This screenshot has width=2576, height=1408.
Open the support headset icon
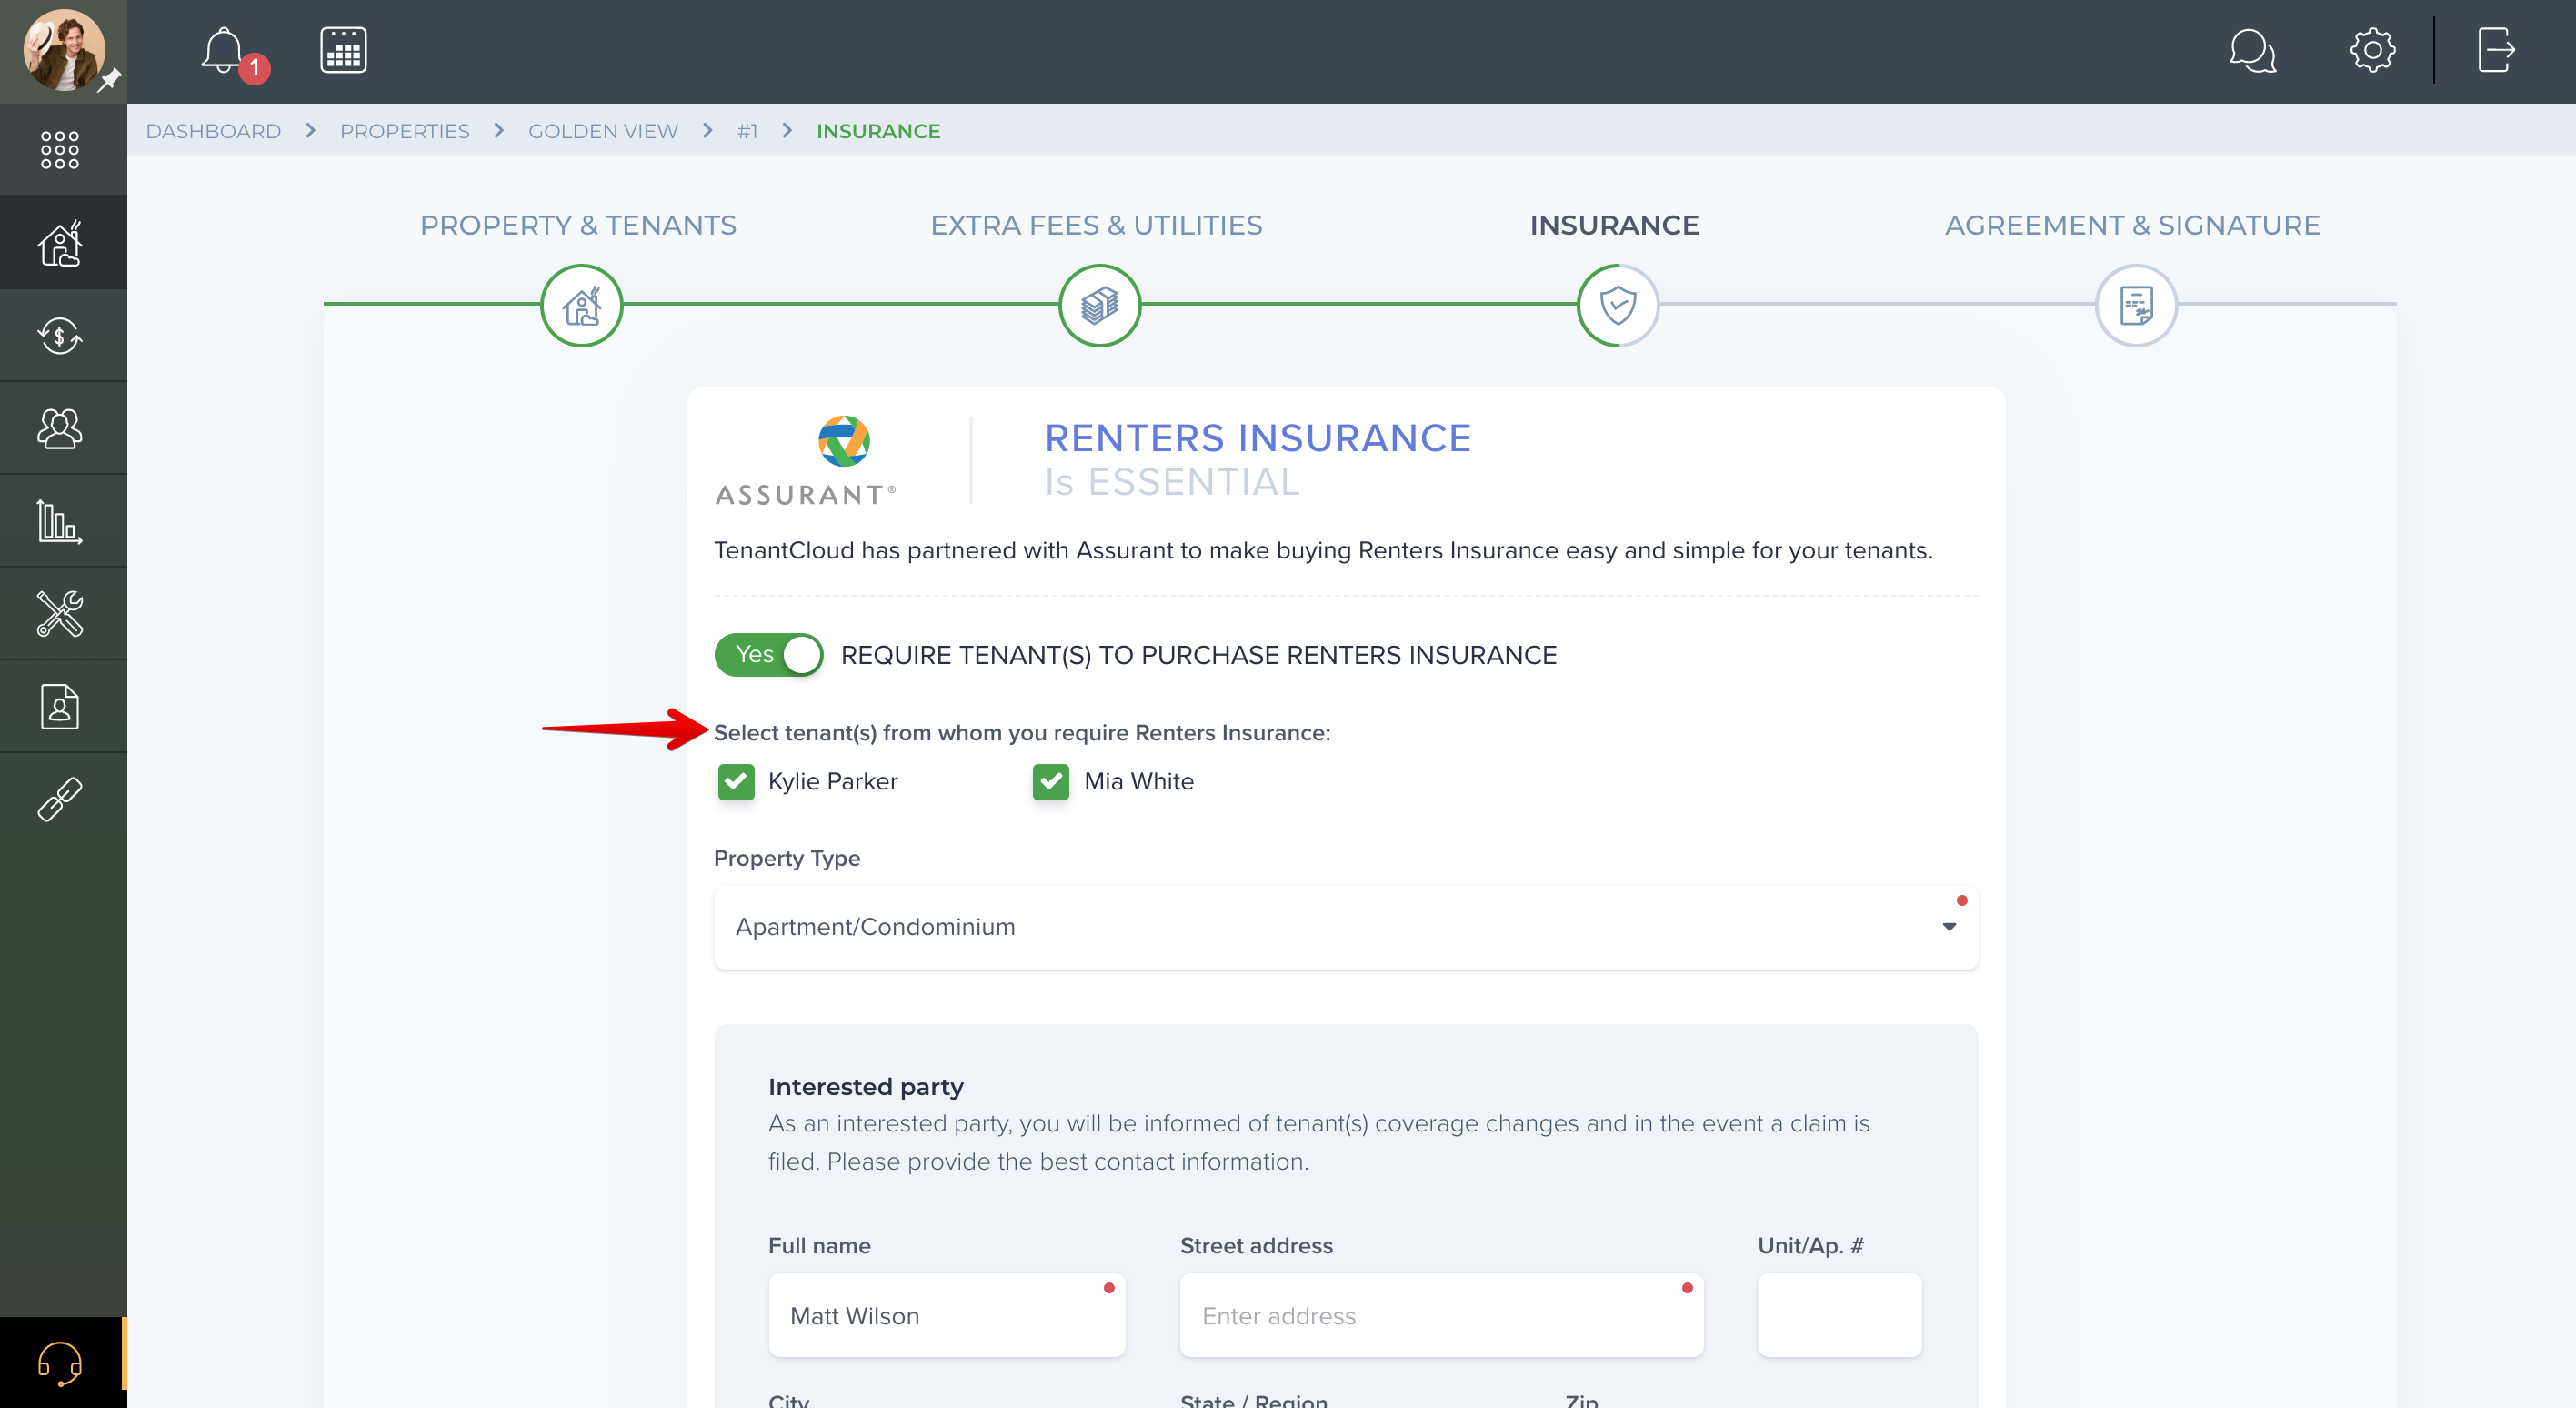click(60, 1363)
